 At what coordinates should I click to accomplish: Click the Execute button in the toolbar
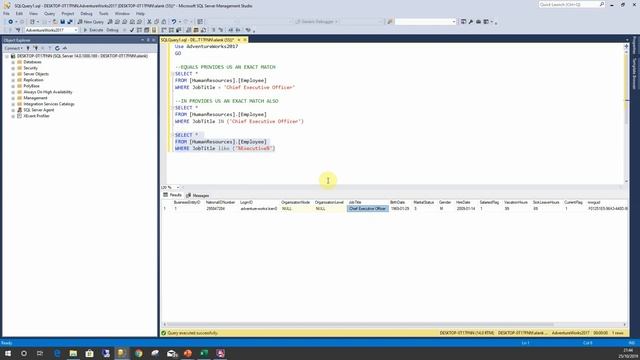click(93, 30)
